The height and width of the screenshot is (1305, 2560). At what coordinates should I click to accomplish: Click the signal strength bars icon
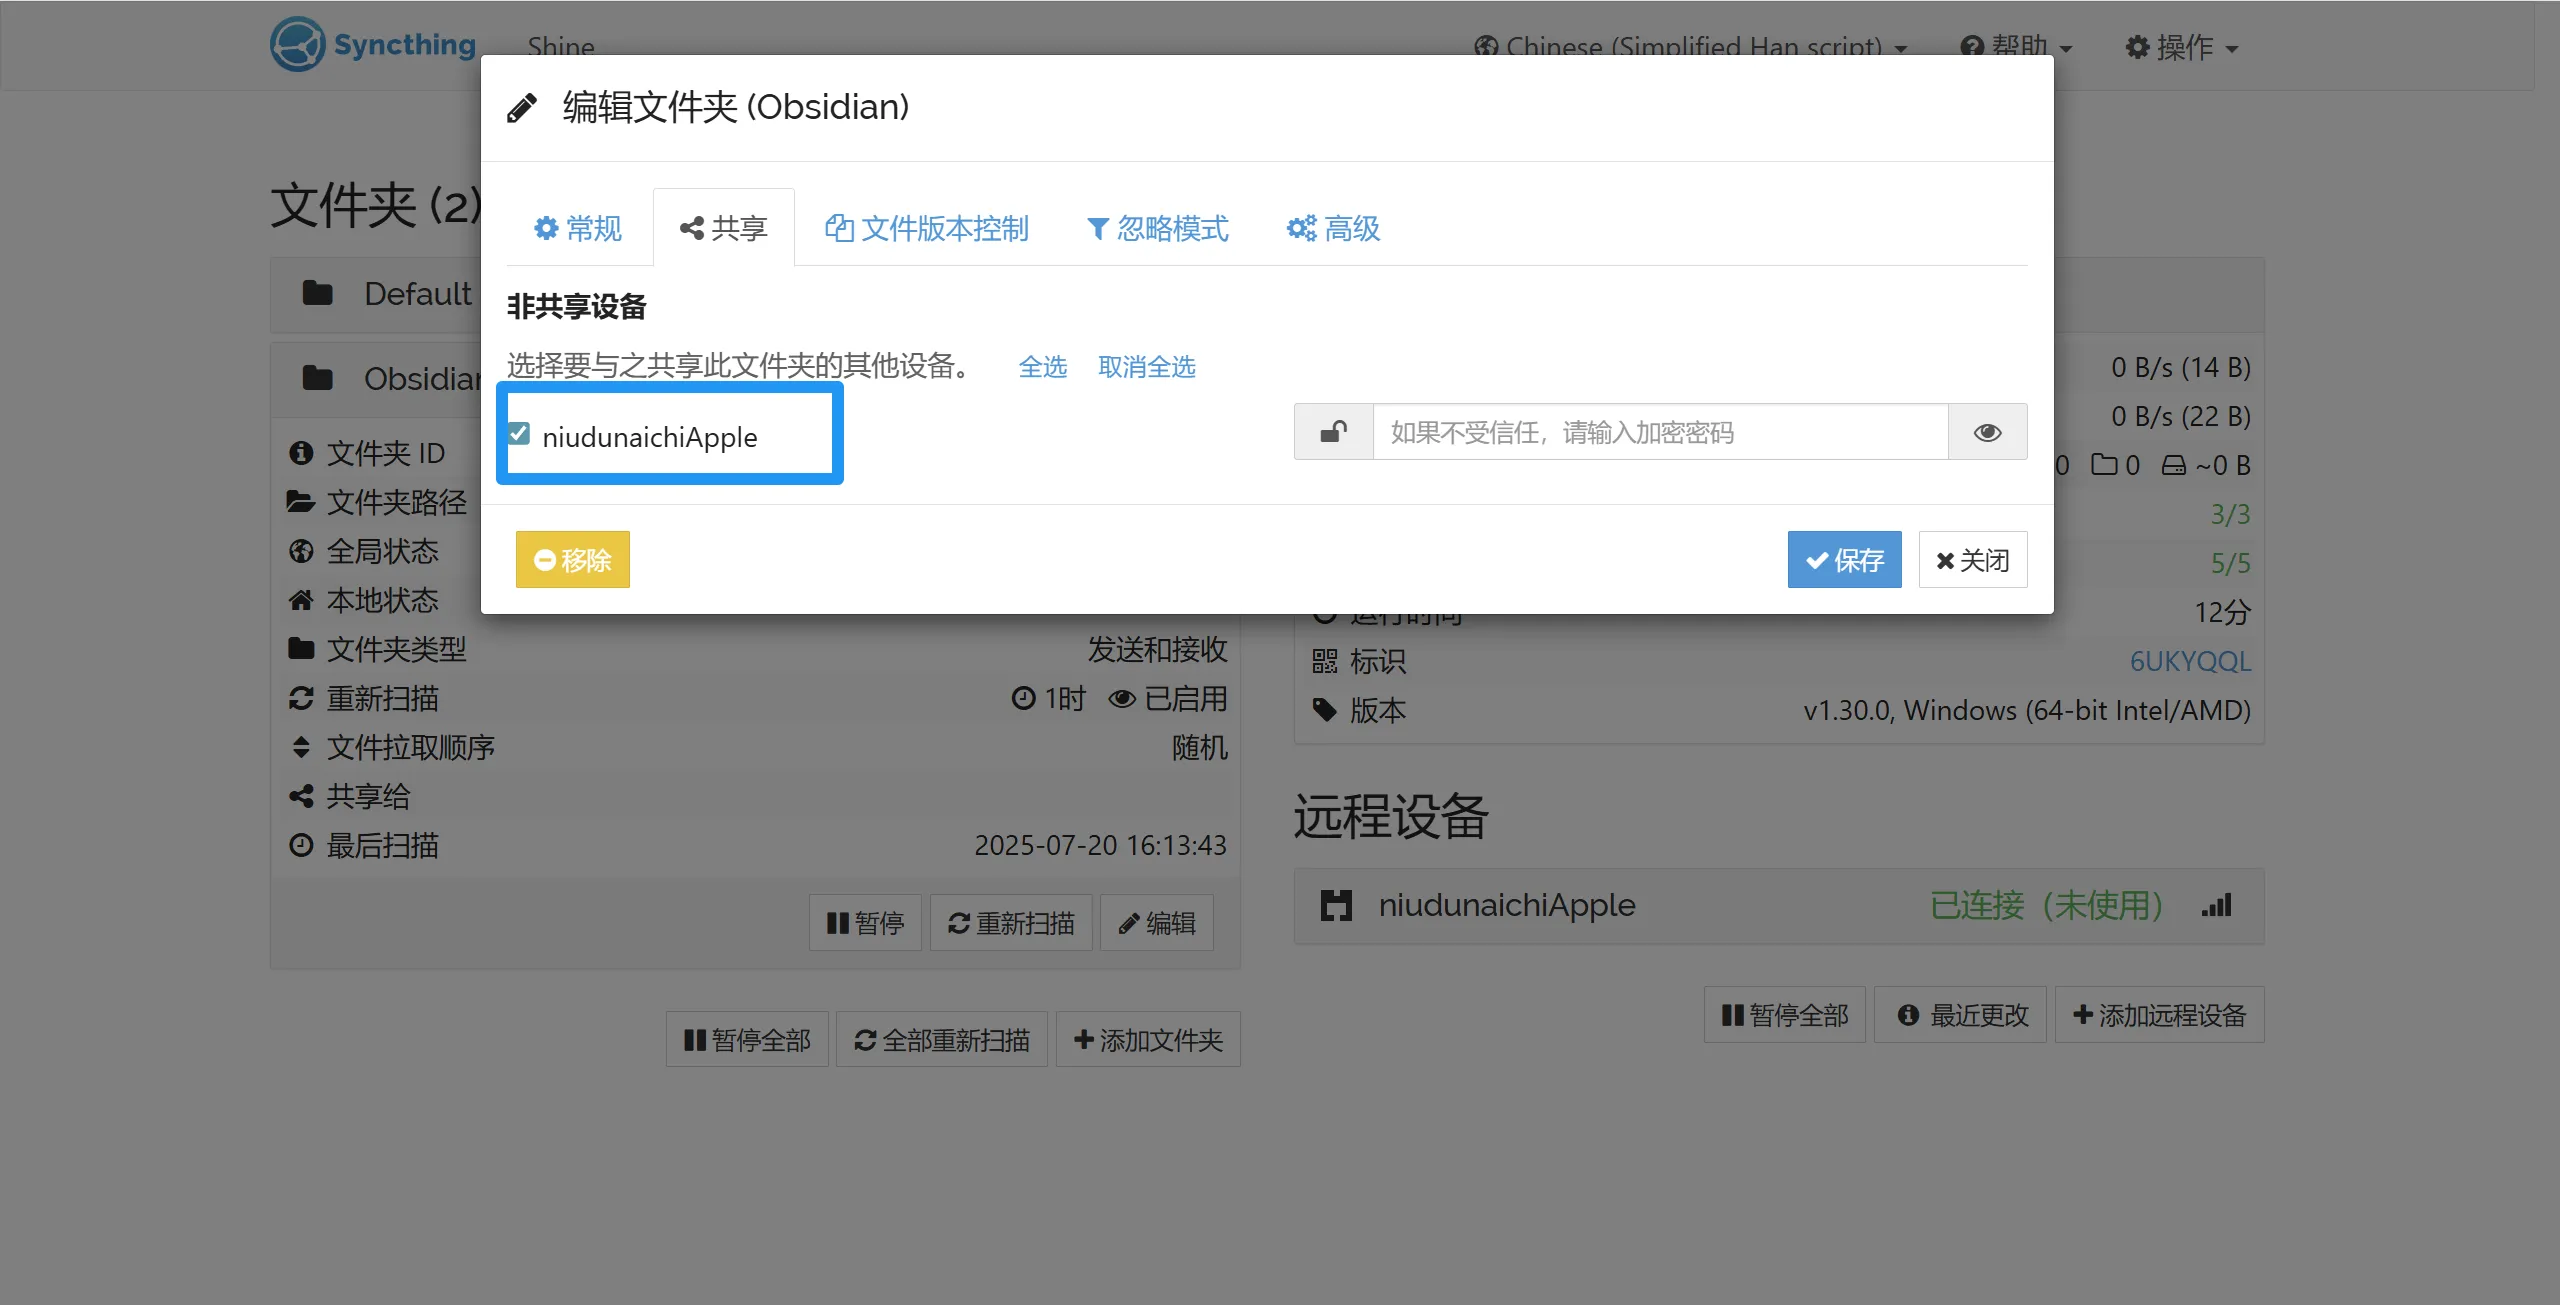2217,905
